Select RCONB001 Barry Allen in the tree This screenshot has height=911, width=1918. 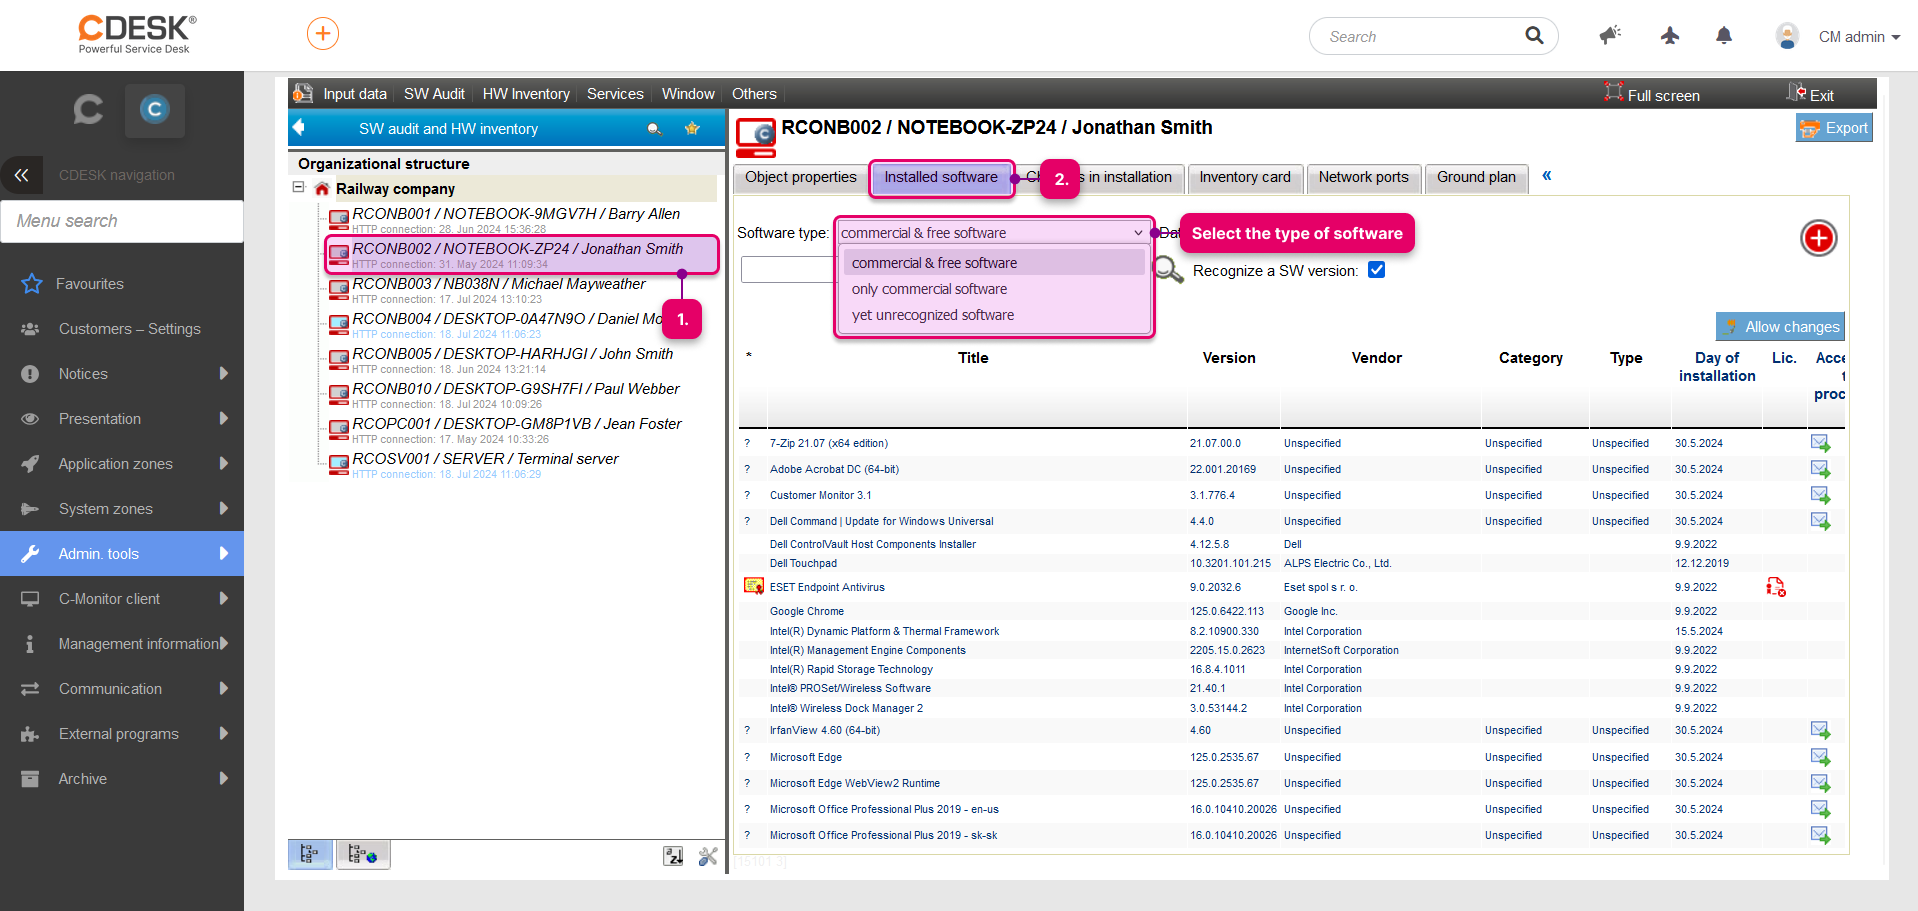tap(516, 214)
